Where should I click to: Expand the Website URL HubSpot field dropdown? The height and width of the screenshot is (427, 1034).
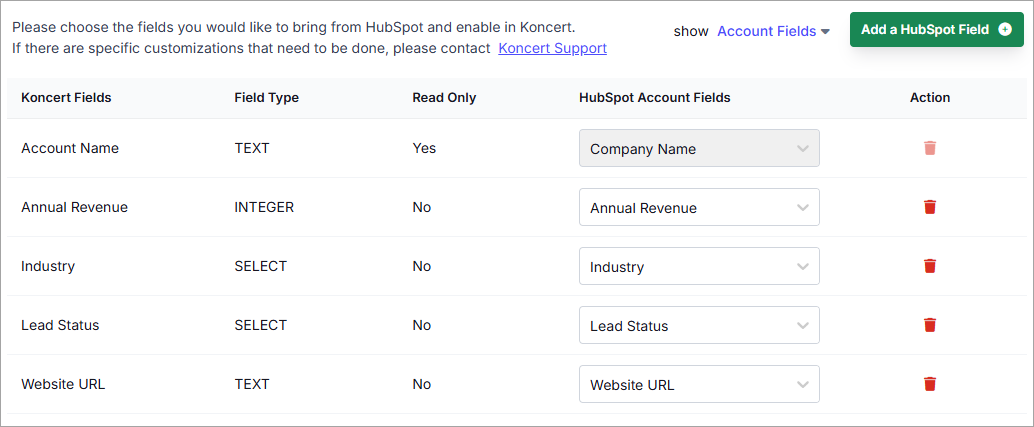(x=699, y=384)
